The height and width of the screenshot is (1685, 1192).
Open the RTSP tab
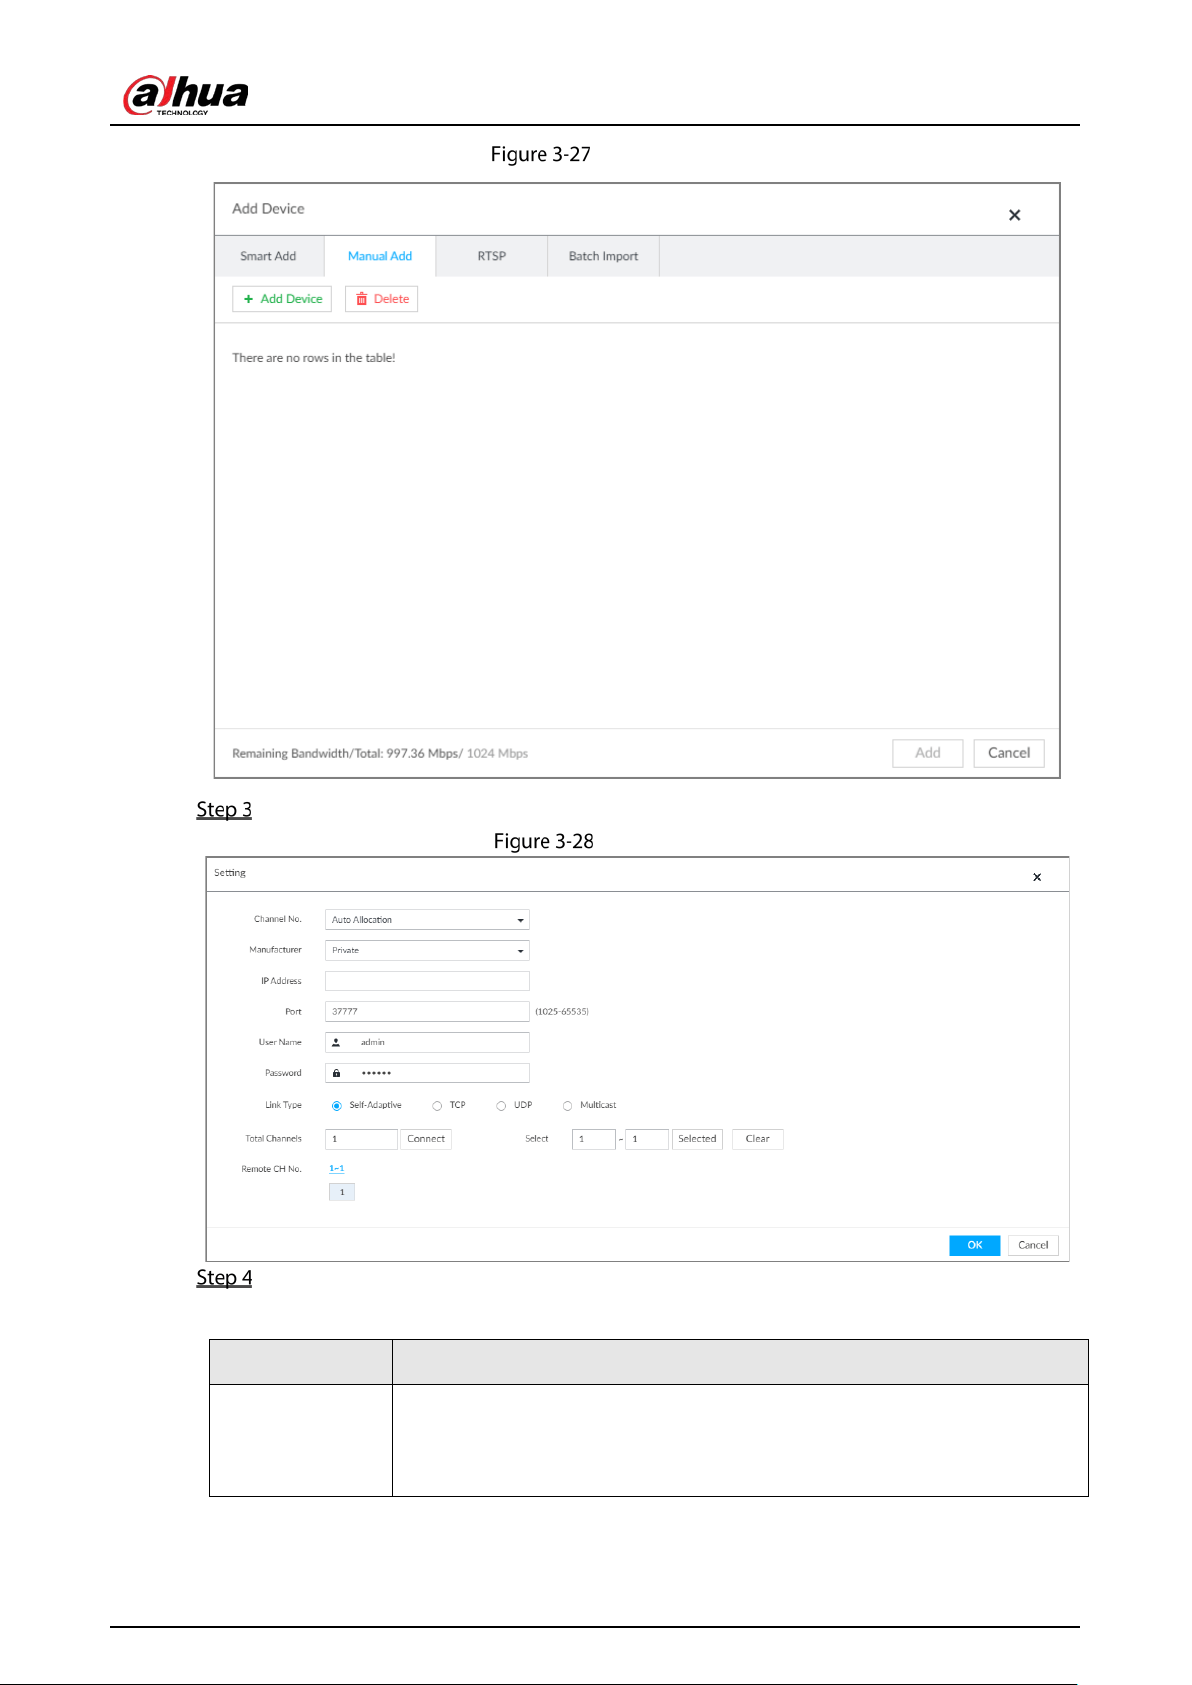[491, 256]
